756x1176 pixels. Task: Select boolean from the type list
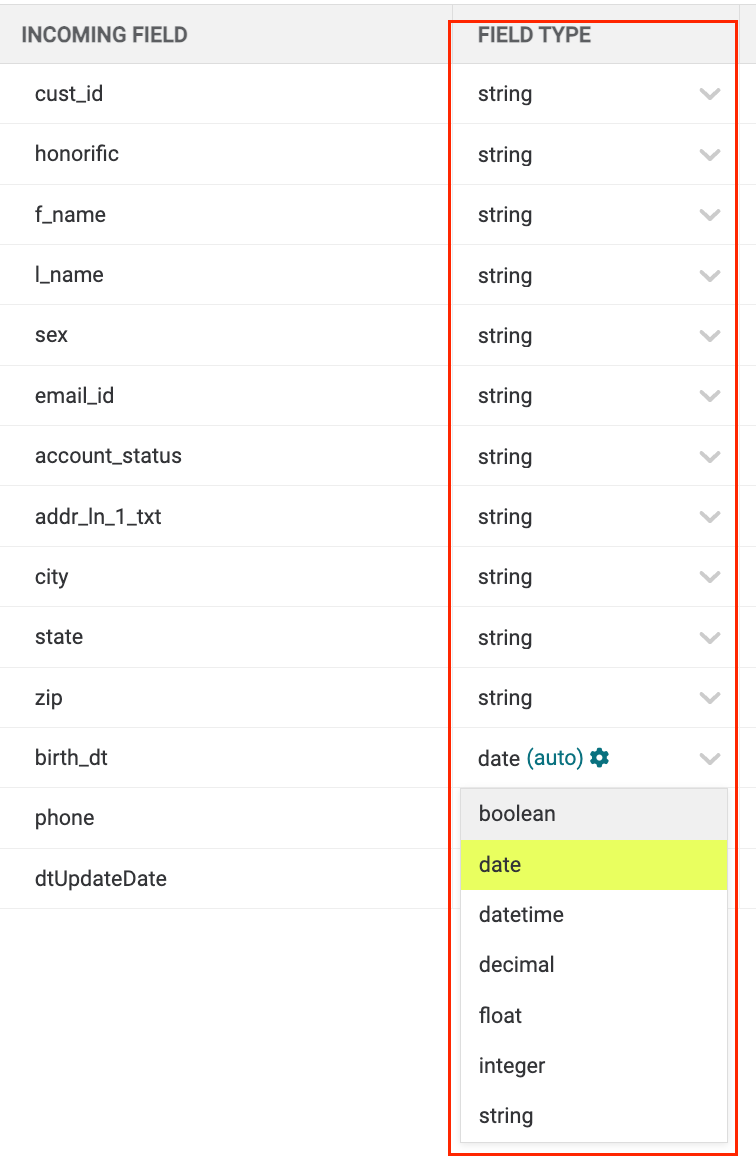pyautogui.click(x=594, y=814)
